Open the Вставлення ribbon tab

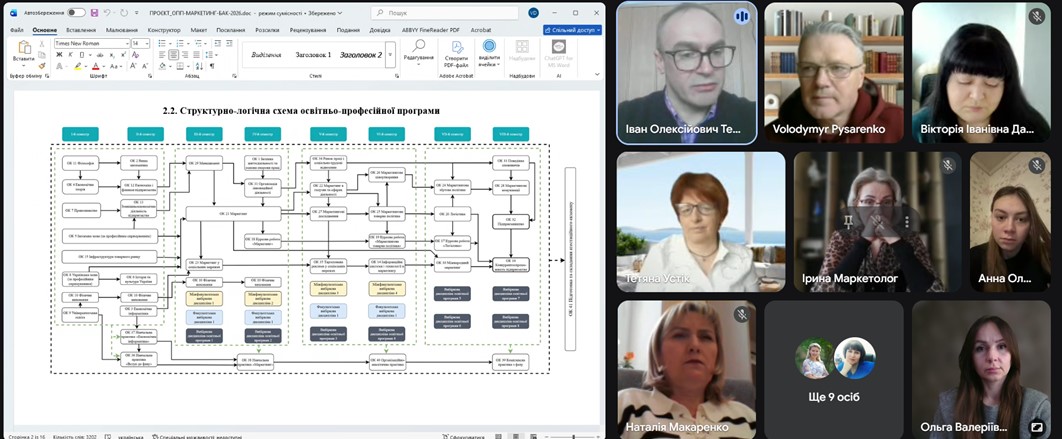(x=79, y=30)
